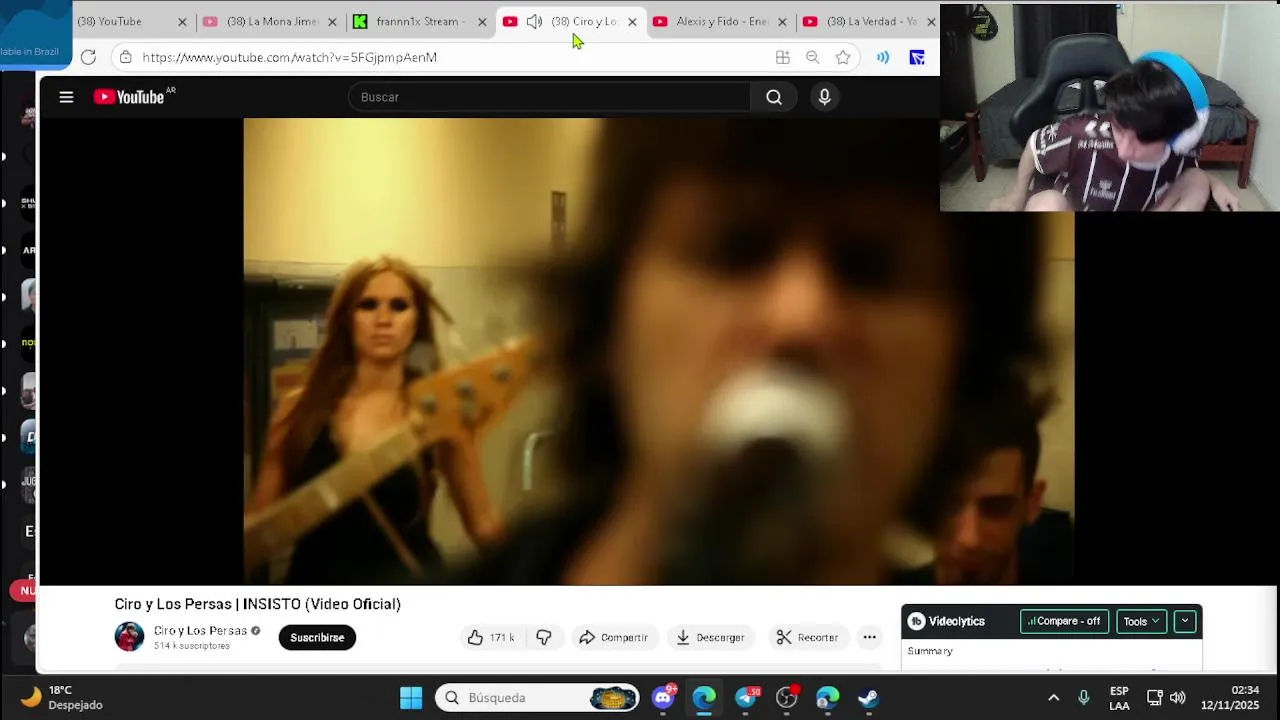Focus the Buscar search field

click(x=549, y=97)
